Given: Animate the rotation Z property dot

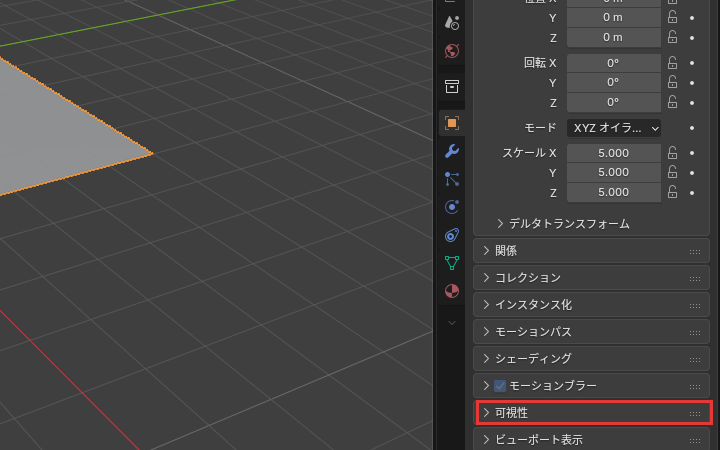Looking at the screenshot, I should click(692, 103).
